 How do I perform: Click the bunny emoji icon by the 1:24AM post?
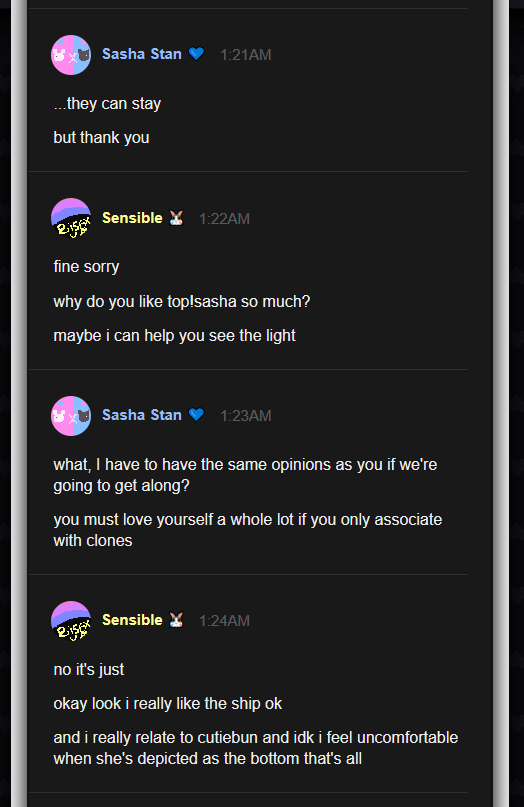click(177, 620)
